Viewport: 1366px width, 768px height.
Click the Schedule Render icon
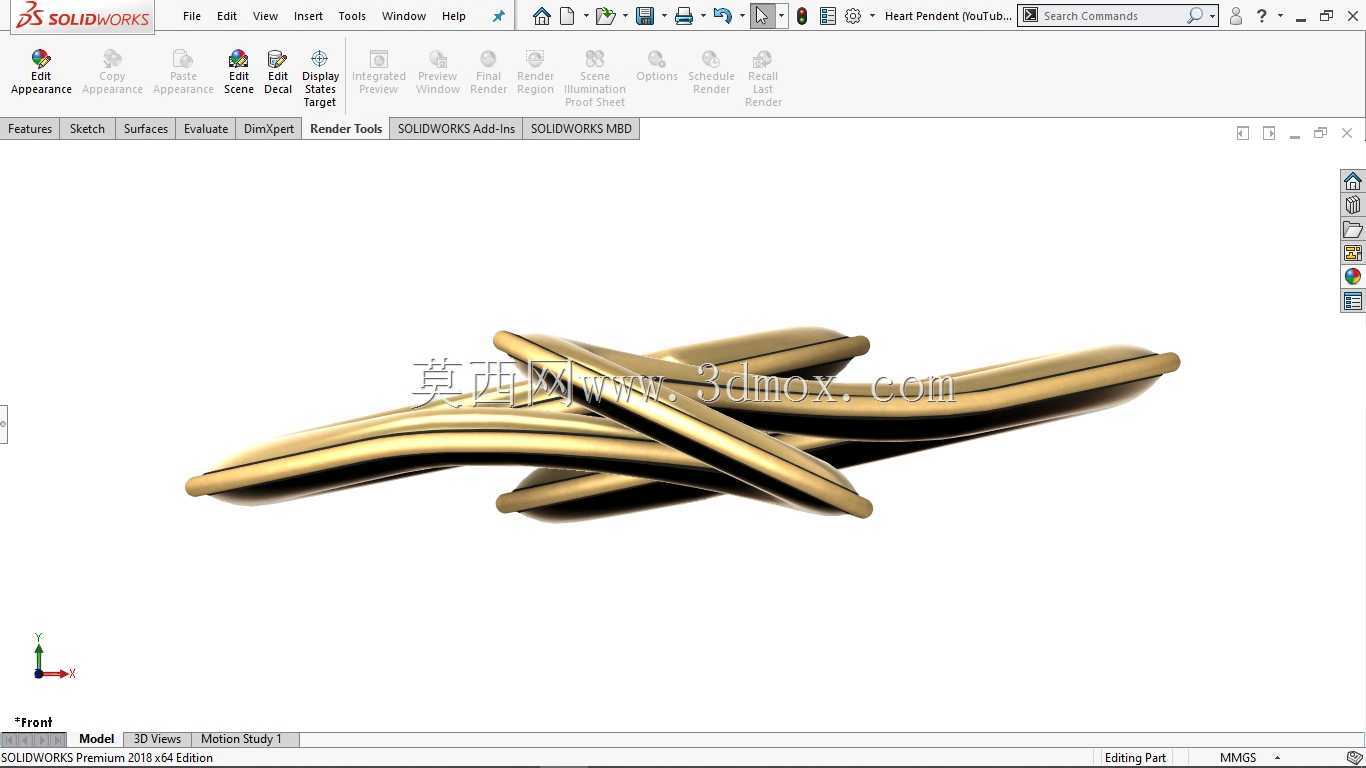click(711, 59)
